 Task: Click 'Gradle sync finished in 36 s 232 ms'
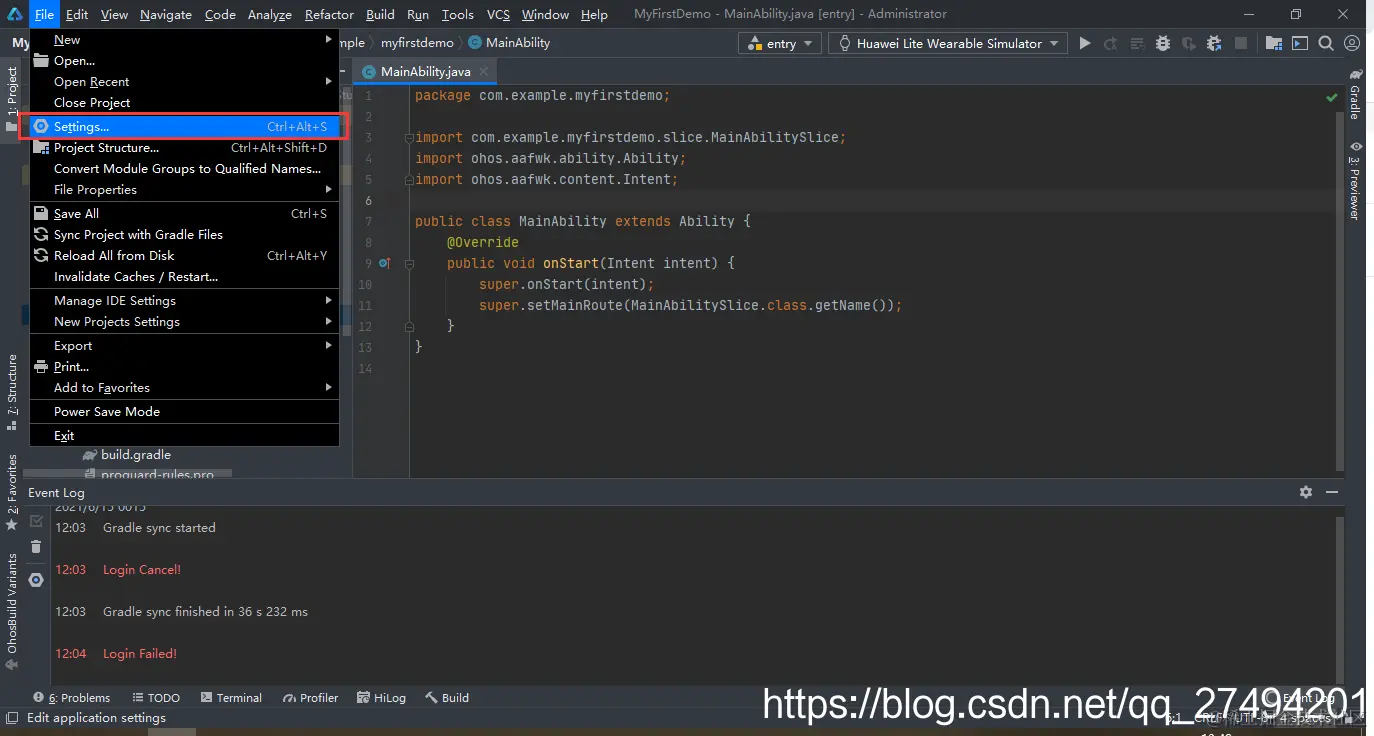pyautogui.click(x=205, y=612)
